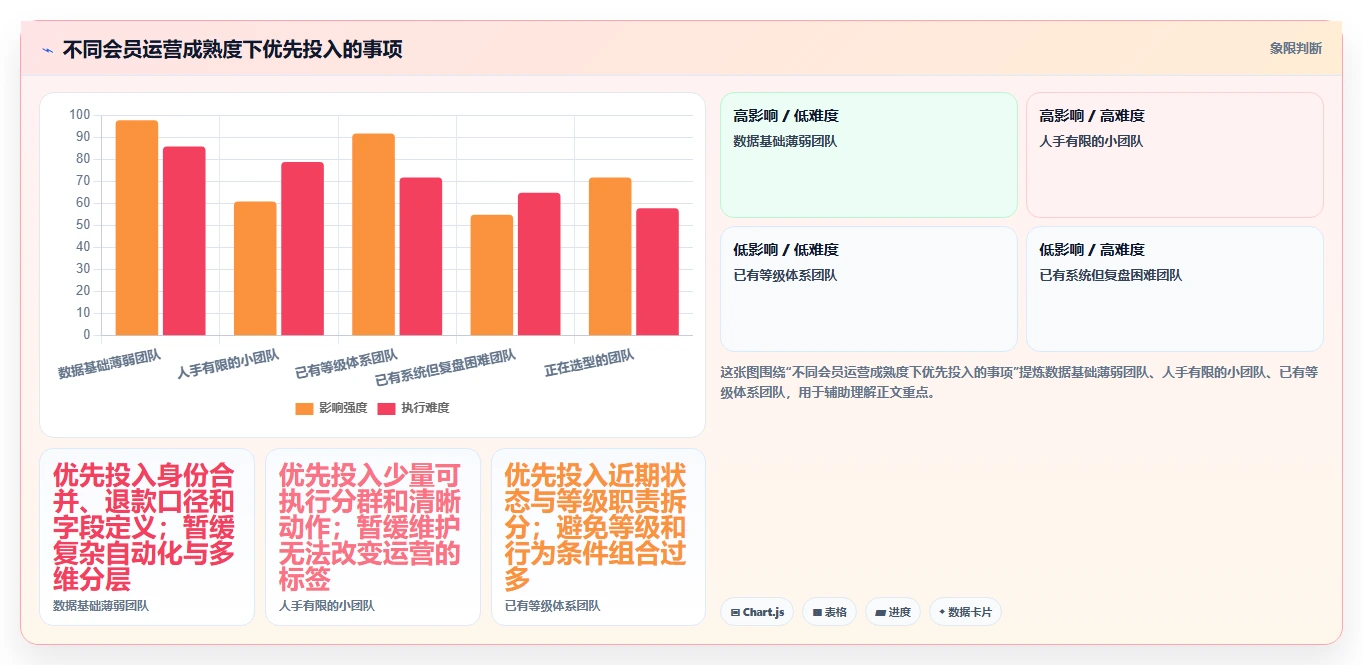The width and height of the screenshot is (1363, 665).
Task: Click axis label 已有等级体系团队 under the chart
Action: coord(346,365)
